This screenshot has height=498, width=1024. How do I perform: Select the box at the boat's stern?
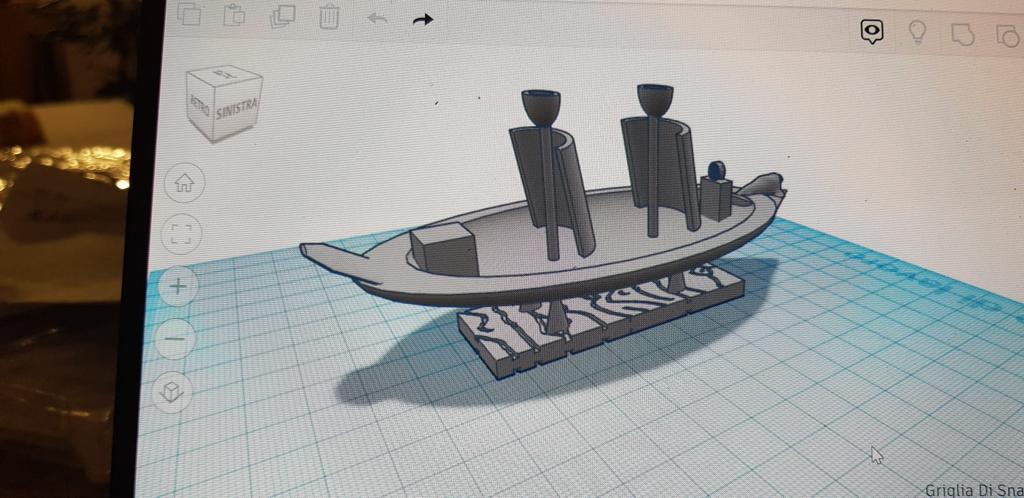(x=444, y=249)
